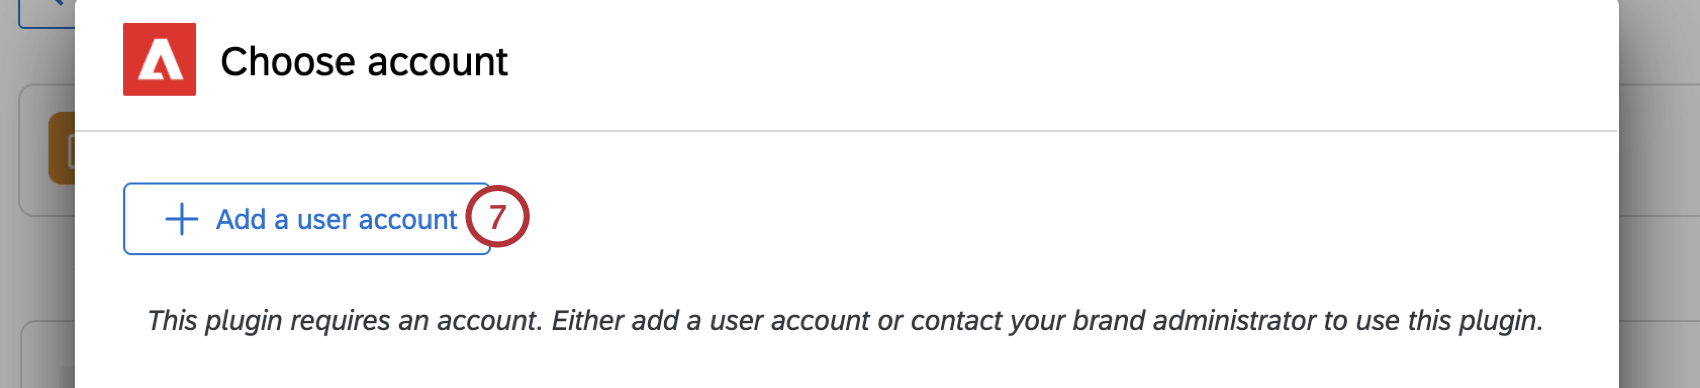The width and height of the screenshot is (1700, 388).
Task: Click the back arrow button behind the dialog
Action: [46, 13]
